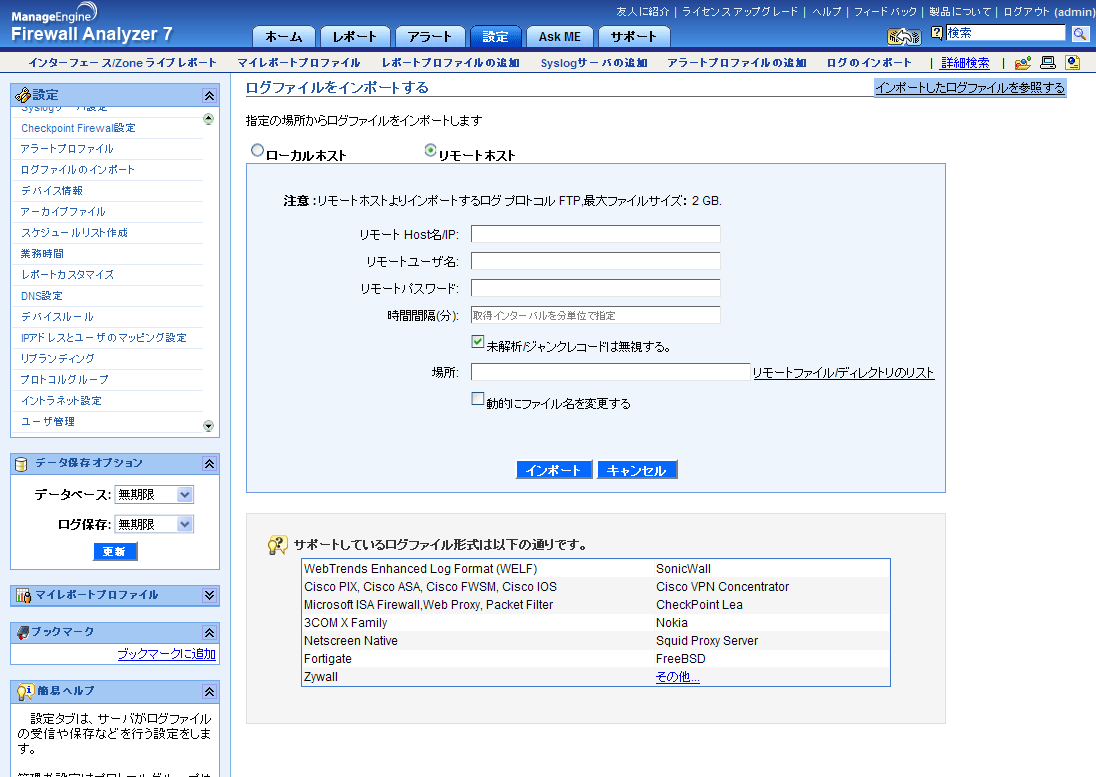Click the 場所 input field

pyautogui.click(x=610, y=372)
